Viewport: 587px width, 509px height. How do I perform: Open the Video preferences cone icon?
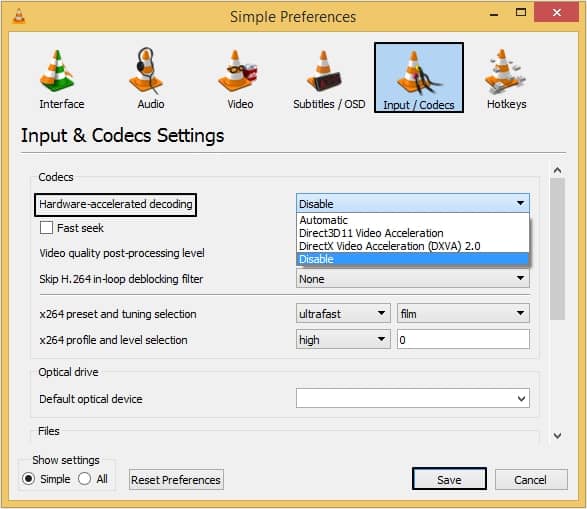(238, 71)
